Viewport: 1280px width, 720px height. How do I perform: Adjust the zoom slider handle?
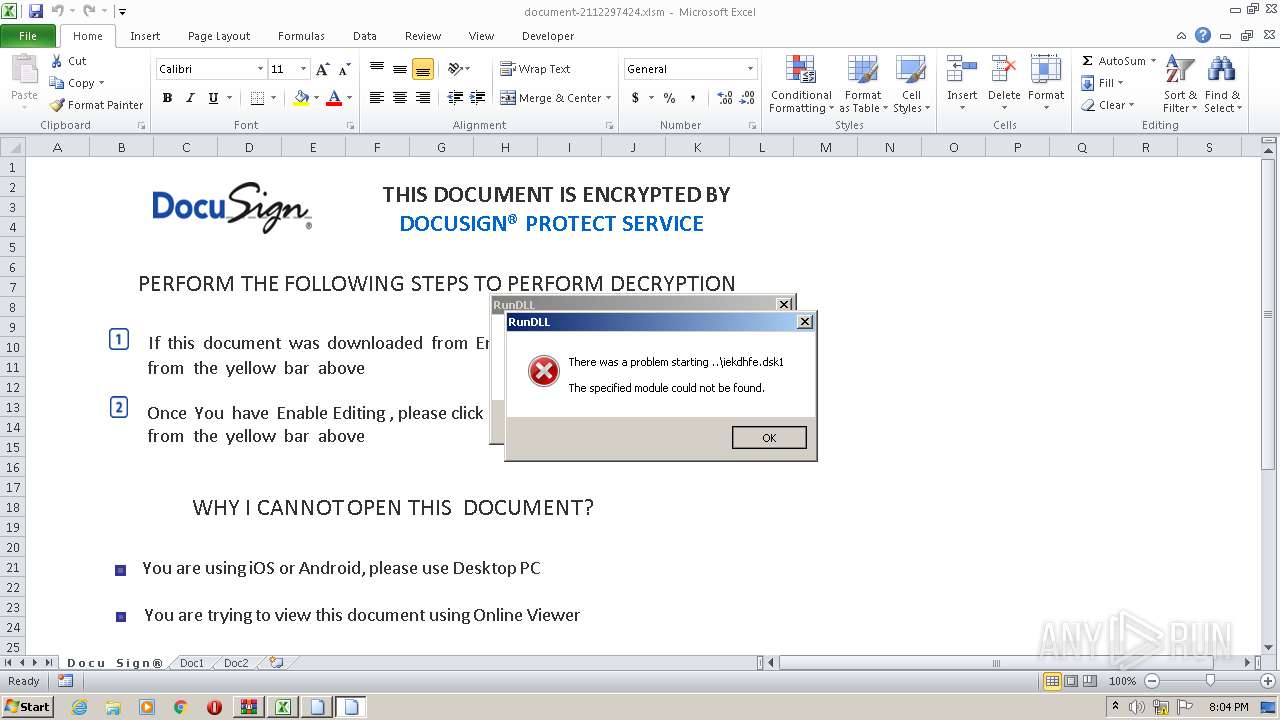pos(1209,681)
